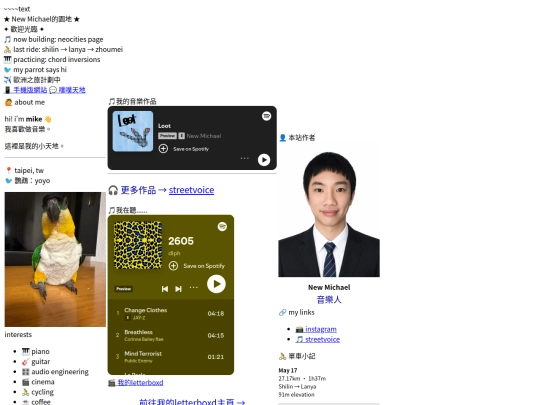
Task: Click the New Michael name under portrait
Action: coord(329,287)
